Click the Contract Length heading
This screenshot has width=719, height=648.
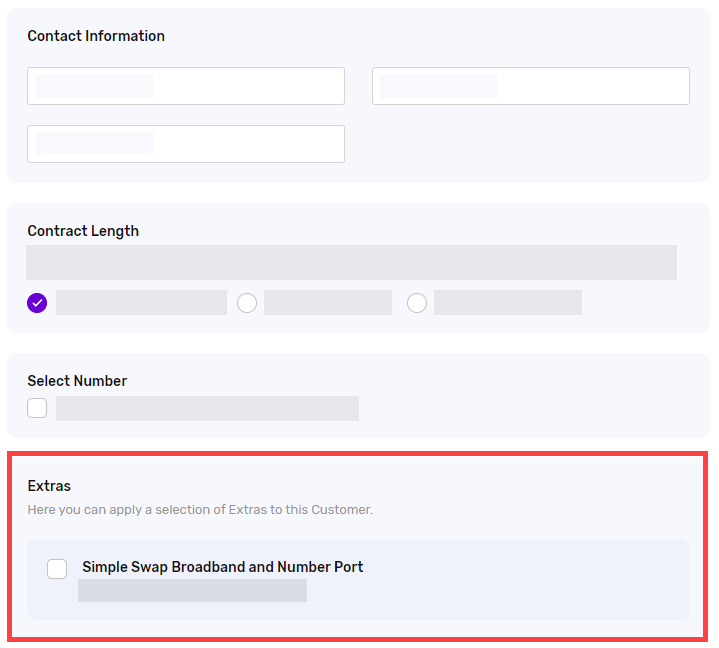[x=83, y=231]
